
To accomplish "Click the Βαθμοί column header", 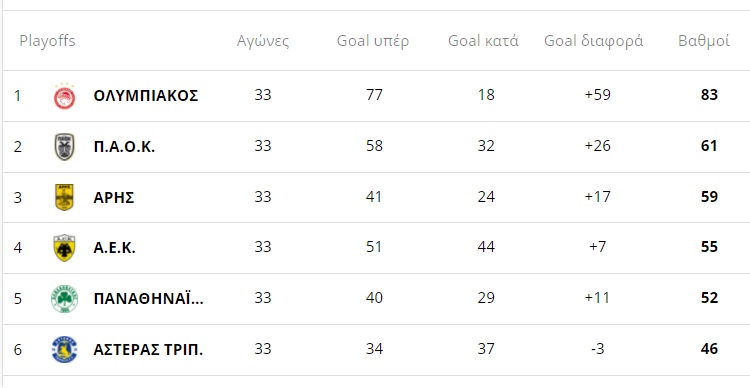I will (x=704, y=41).
